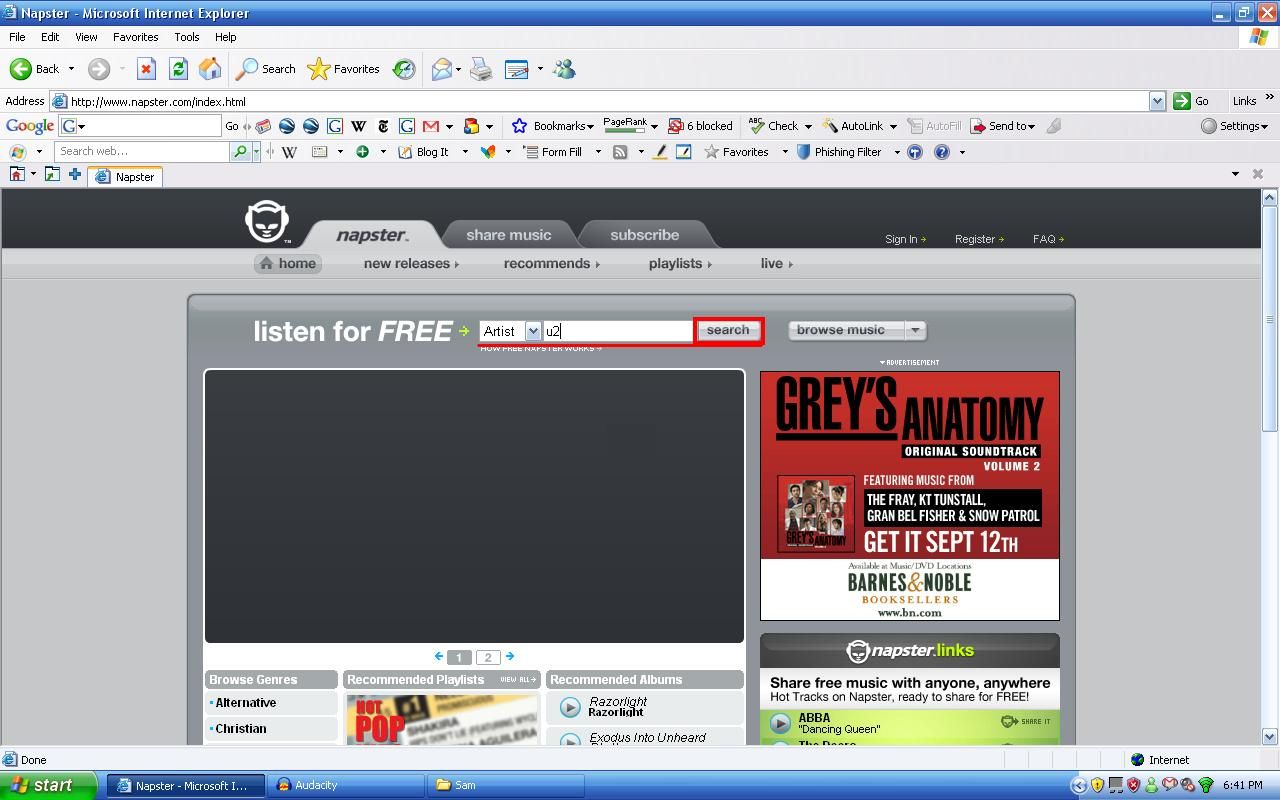Click the highlighter pen icon on Live toolbar
The width and height of the screenshot is (1280, 800).
[x=660, y=152]
